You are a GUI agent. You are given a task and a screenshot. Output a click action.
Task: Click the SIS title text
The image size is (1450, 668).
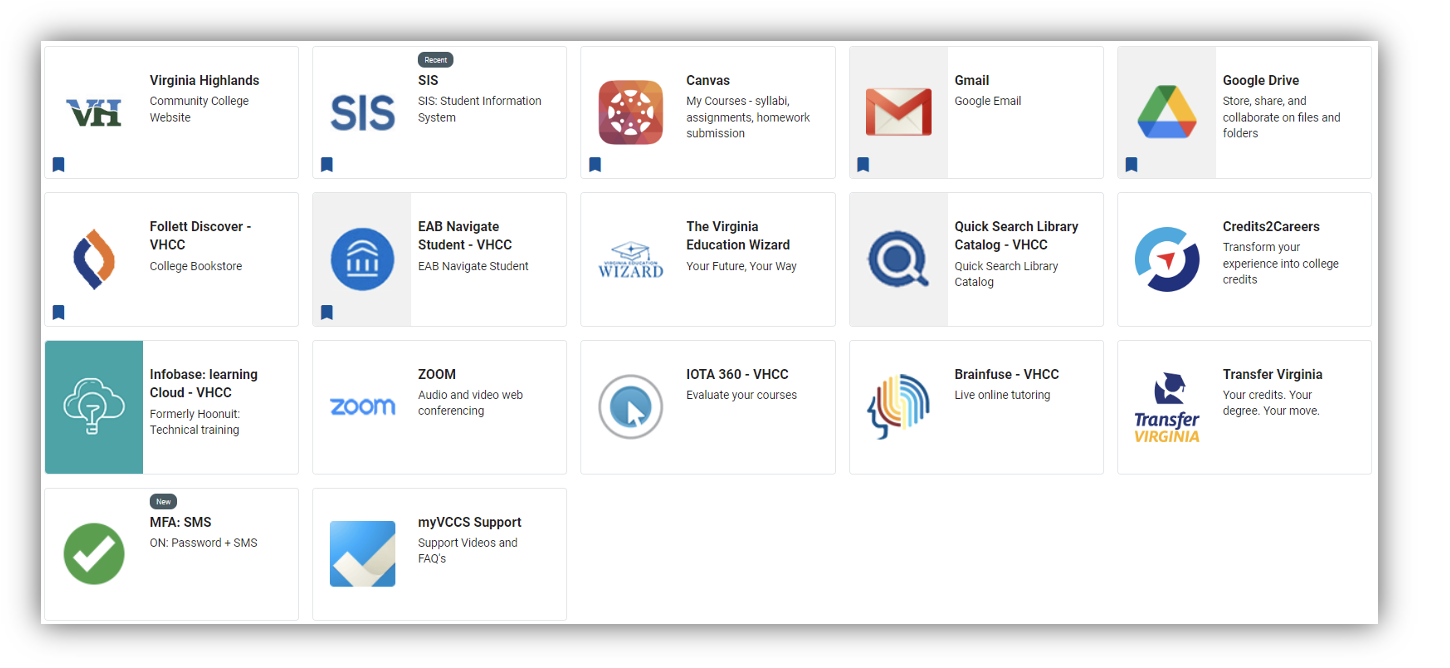[x=428, y=80]
